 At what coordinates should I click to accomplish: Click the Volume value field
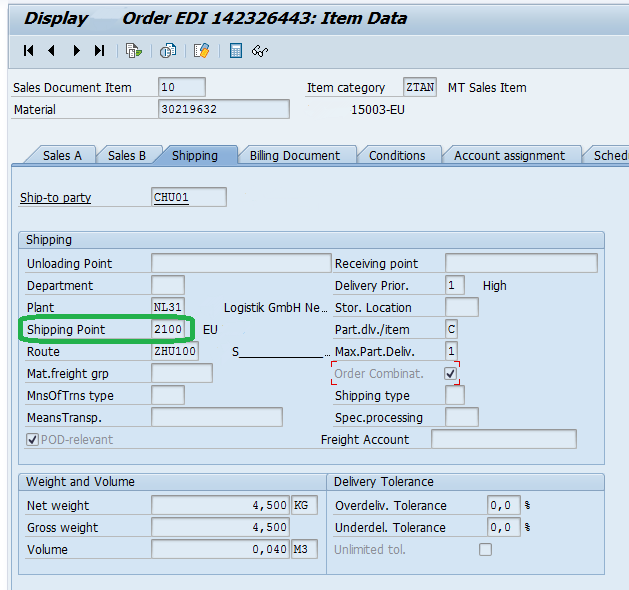click(220, 549)
